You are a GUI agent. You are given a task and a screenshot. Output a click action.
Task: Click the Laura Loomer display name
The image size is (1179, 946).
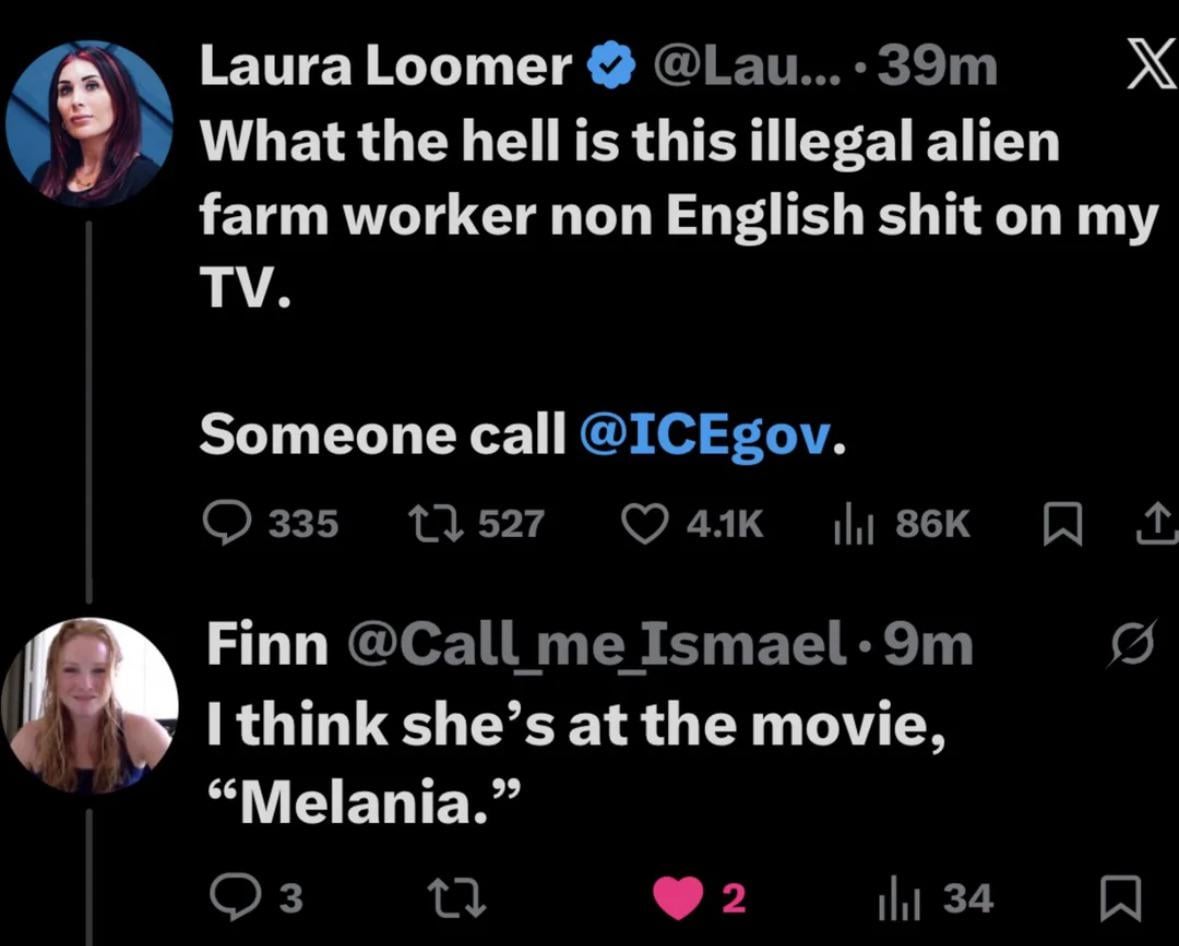pyautogui.click(x=386, y=68)
